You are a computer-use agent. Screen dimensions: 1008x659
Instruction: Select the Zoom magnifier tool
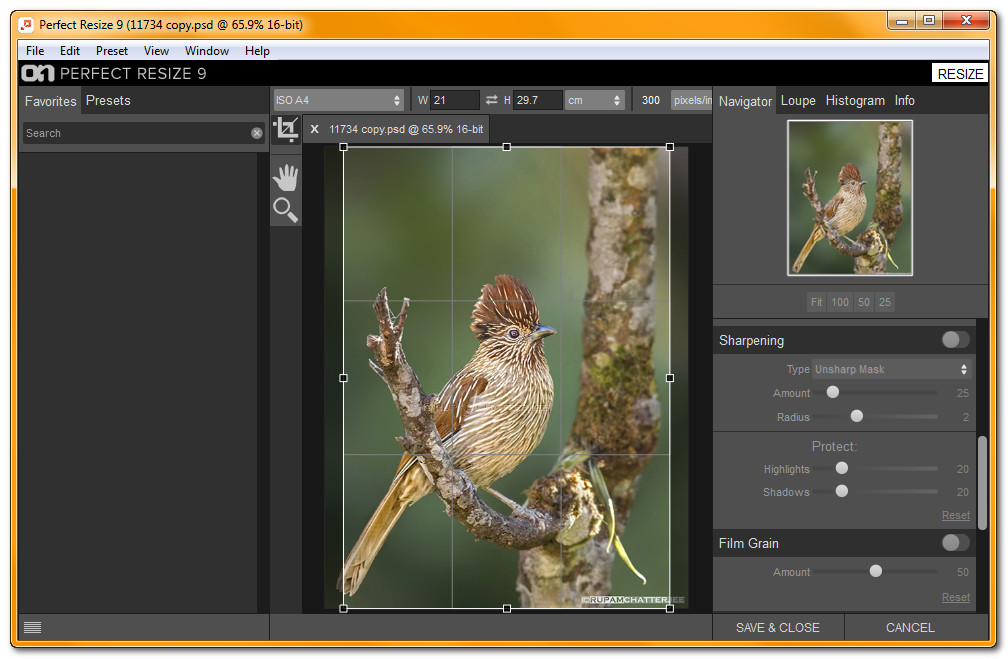(286, 210)
